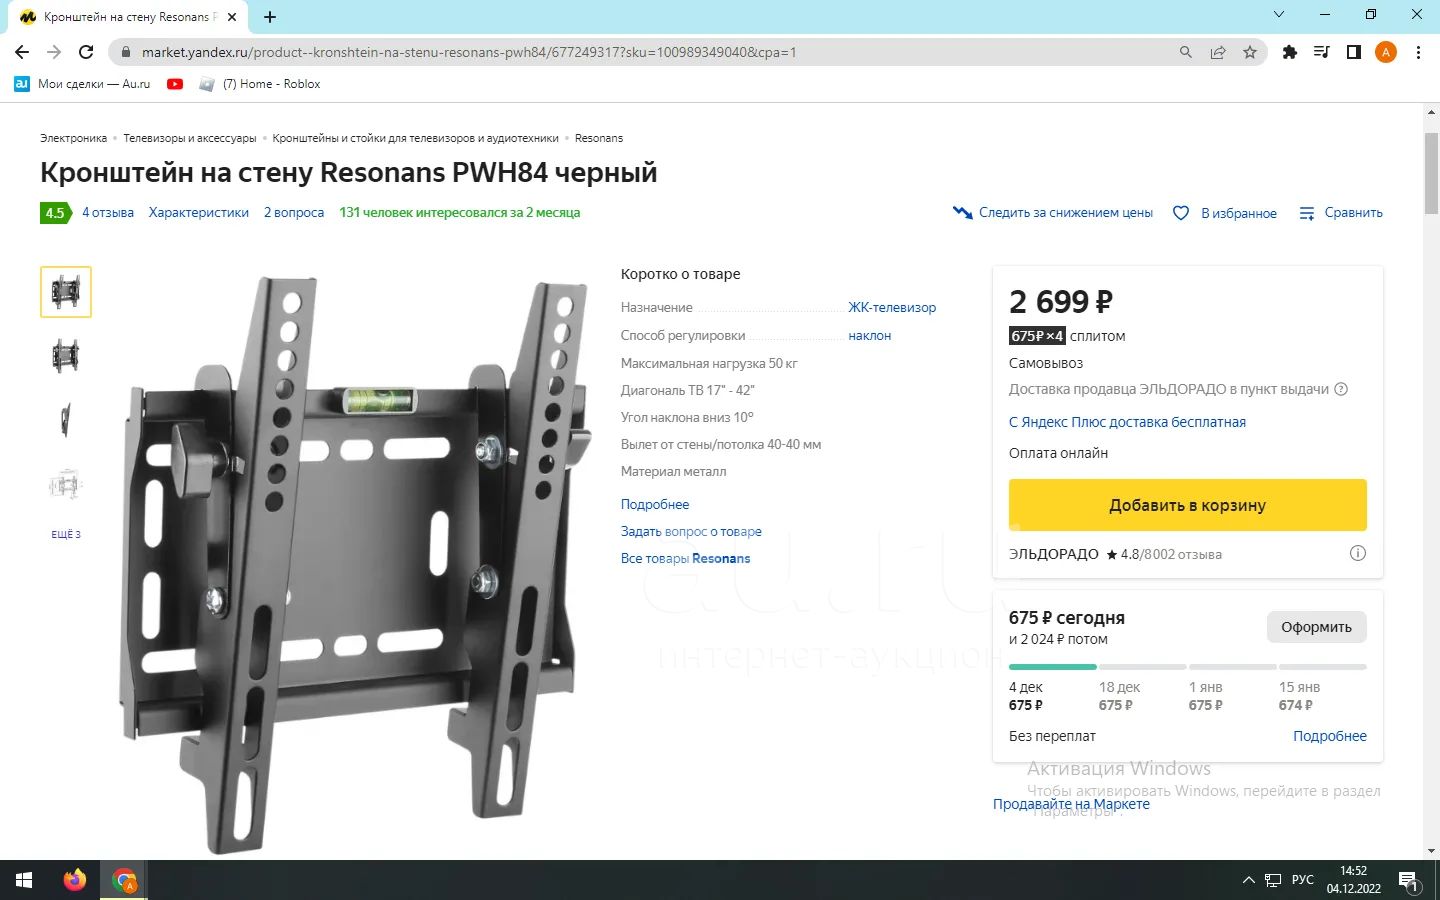Select the second product thumbnail
This screenshot has height=900, width=1440.
click(x=66, y=356)
